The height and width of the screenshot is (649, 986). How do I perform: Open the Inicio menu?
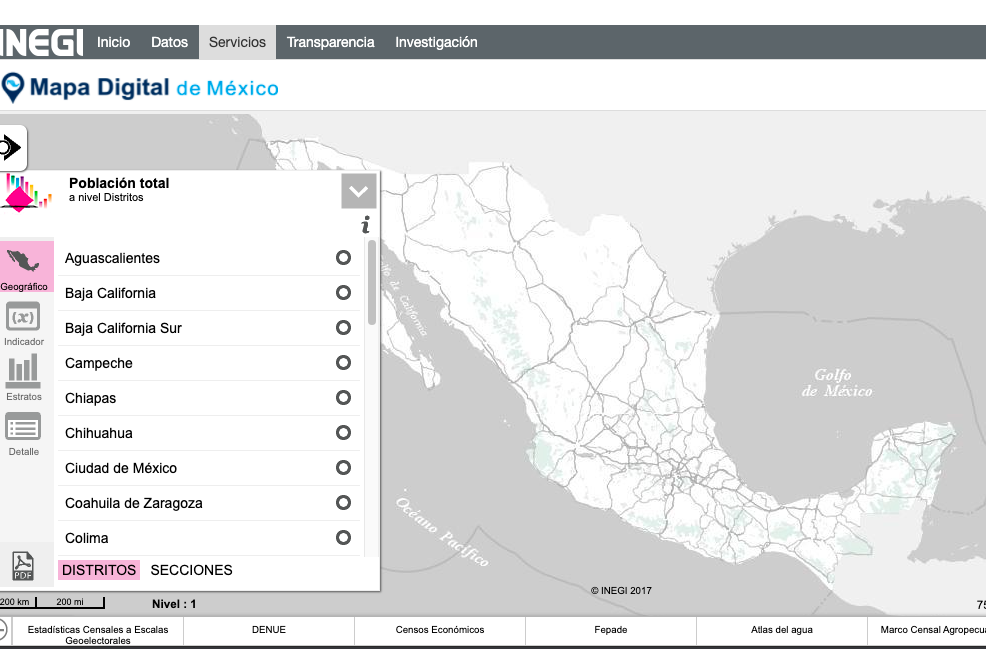pyautogui.click(x=113, y=42)
